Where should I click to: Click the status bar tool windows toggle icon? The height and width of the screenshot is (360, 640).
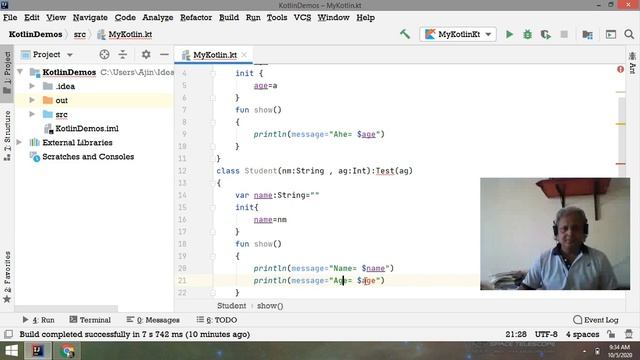click(x=8, y=334)
